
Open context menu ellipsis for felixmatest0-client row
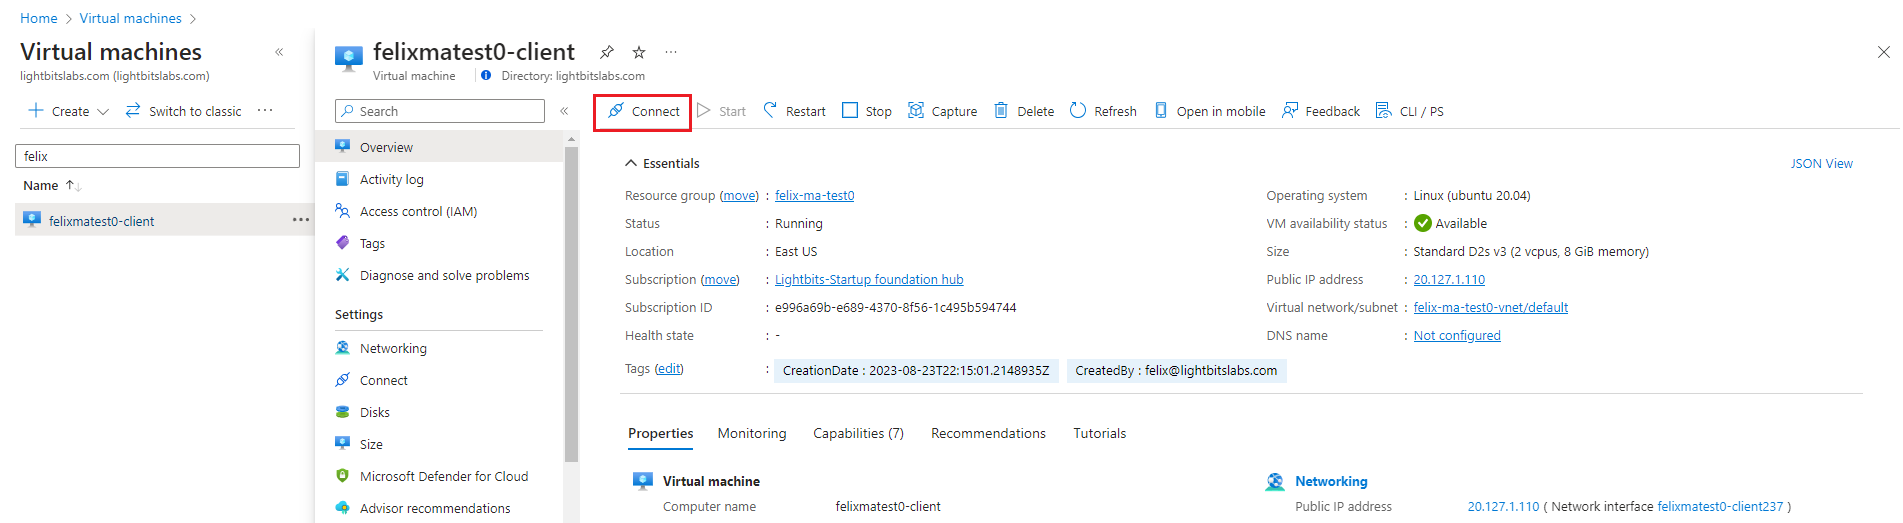pyautogui.click(x=300, y=220)
